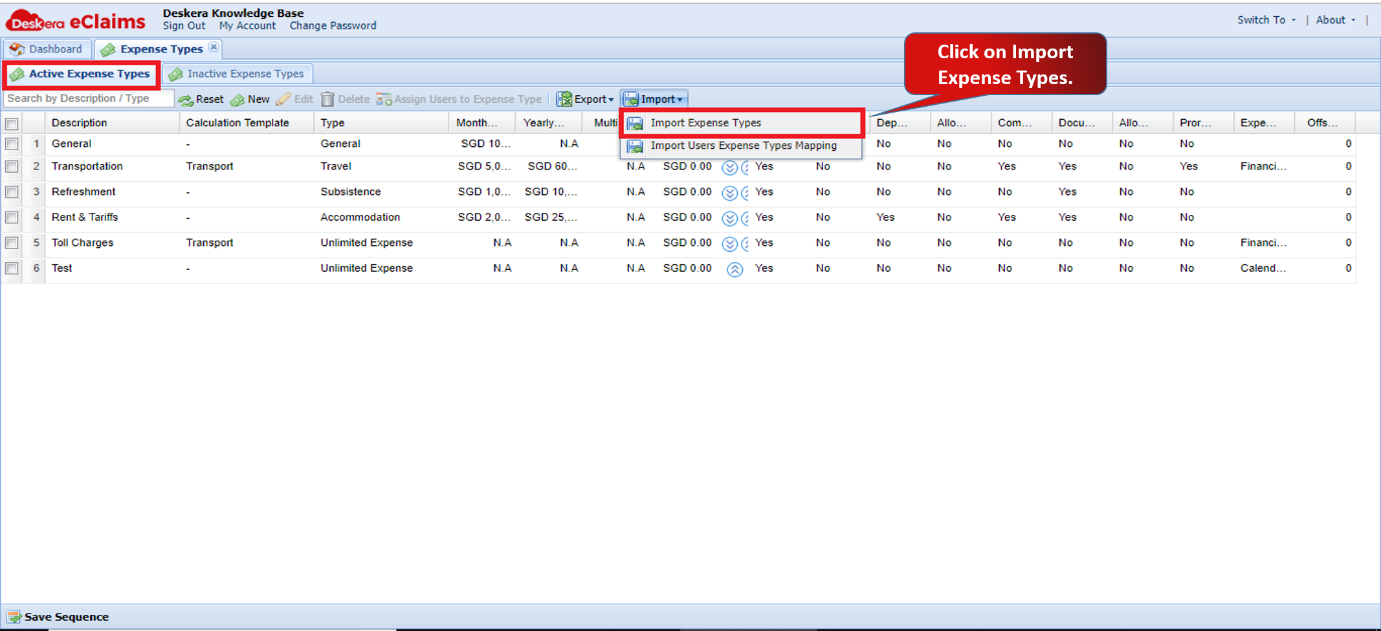Viewport: 1381px width, 631px height.
Task: Check the box for the General row
Action: tap(12, 144)
